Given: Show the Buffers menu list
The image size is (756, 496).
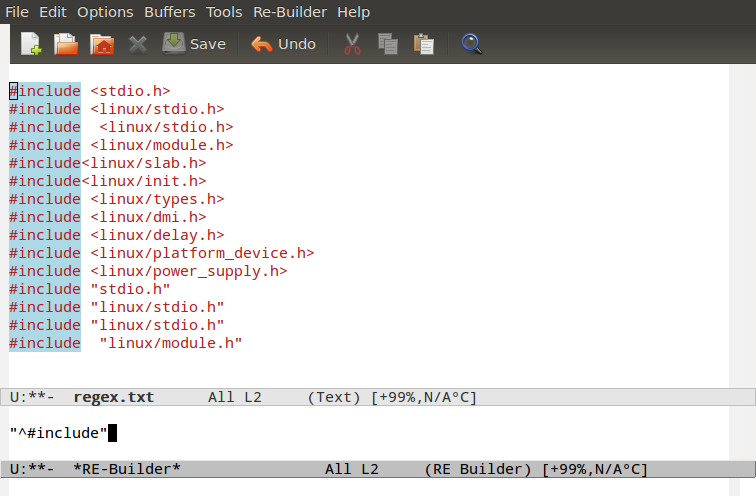Looking at the screenshot, I should tap(170, 12).
